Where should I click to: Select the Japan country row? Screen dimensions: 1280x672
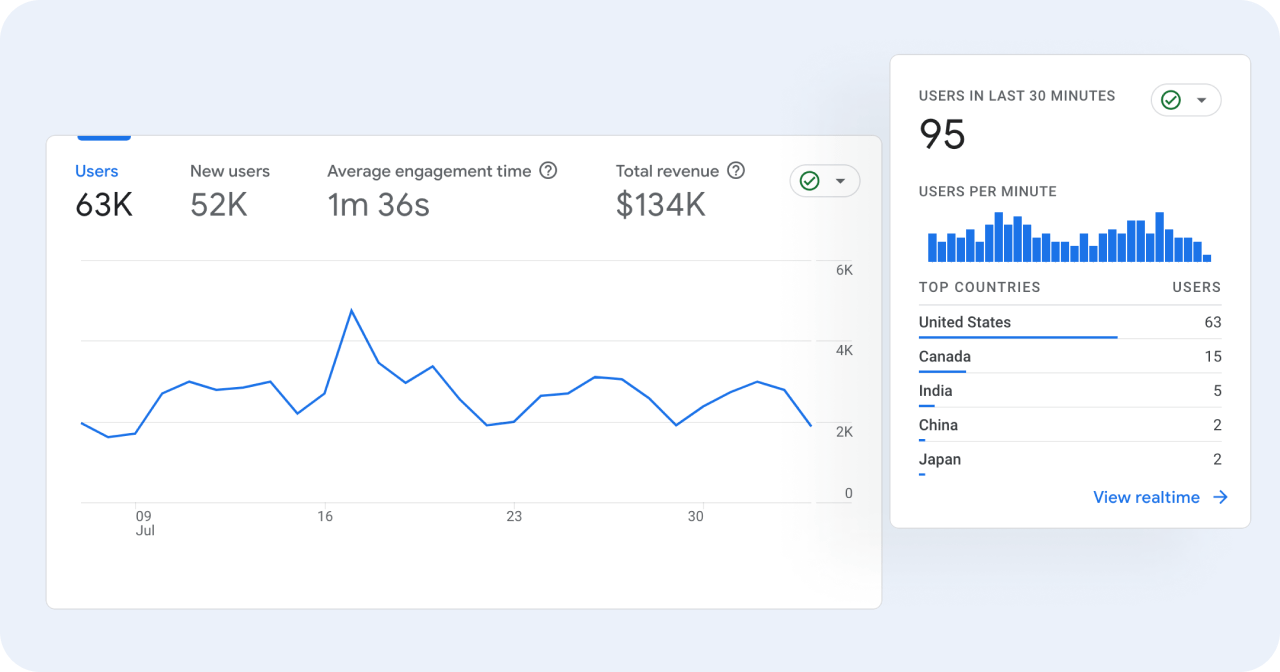[1070, 460]
